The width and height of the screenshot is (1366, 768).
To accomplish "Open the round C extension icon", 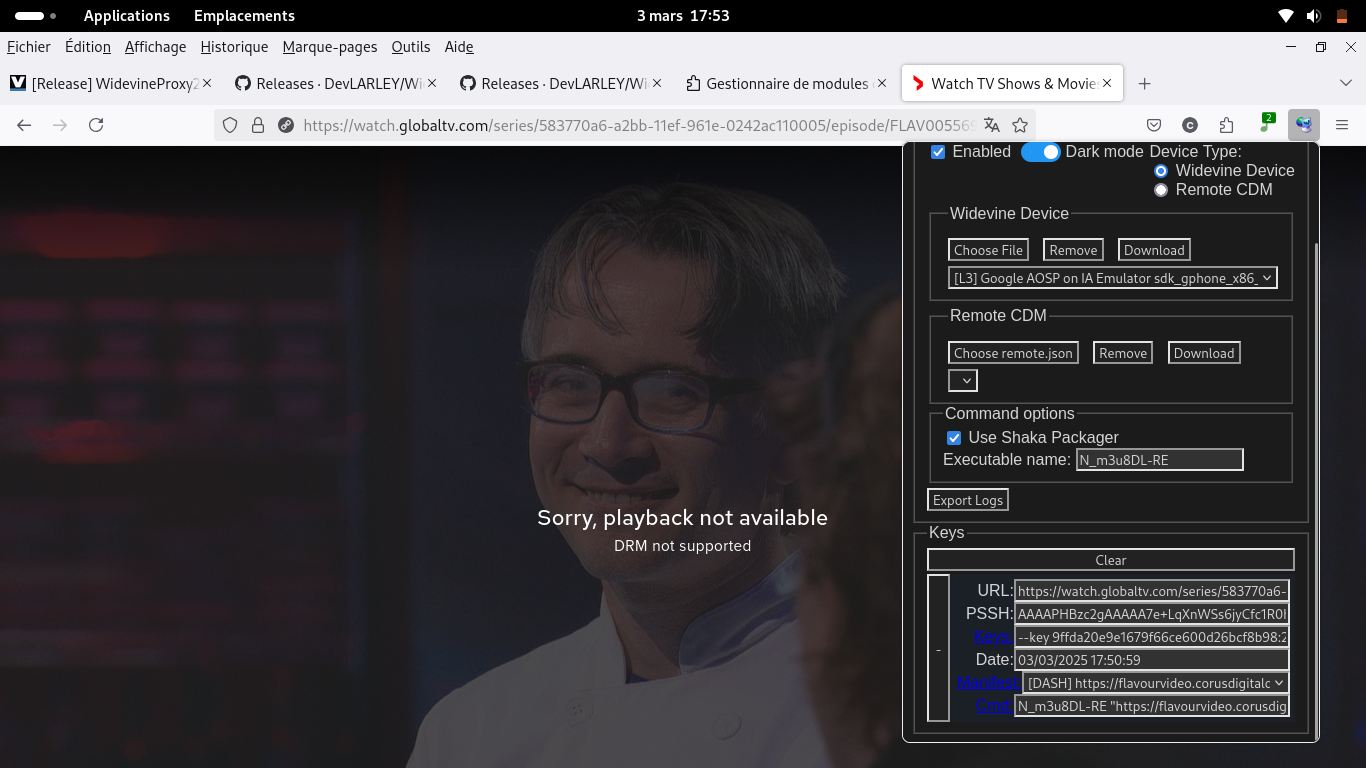I will click(1190, 125).
